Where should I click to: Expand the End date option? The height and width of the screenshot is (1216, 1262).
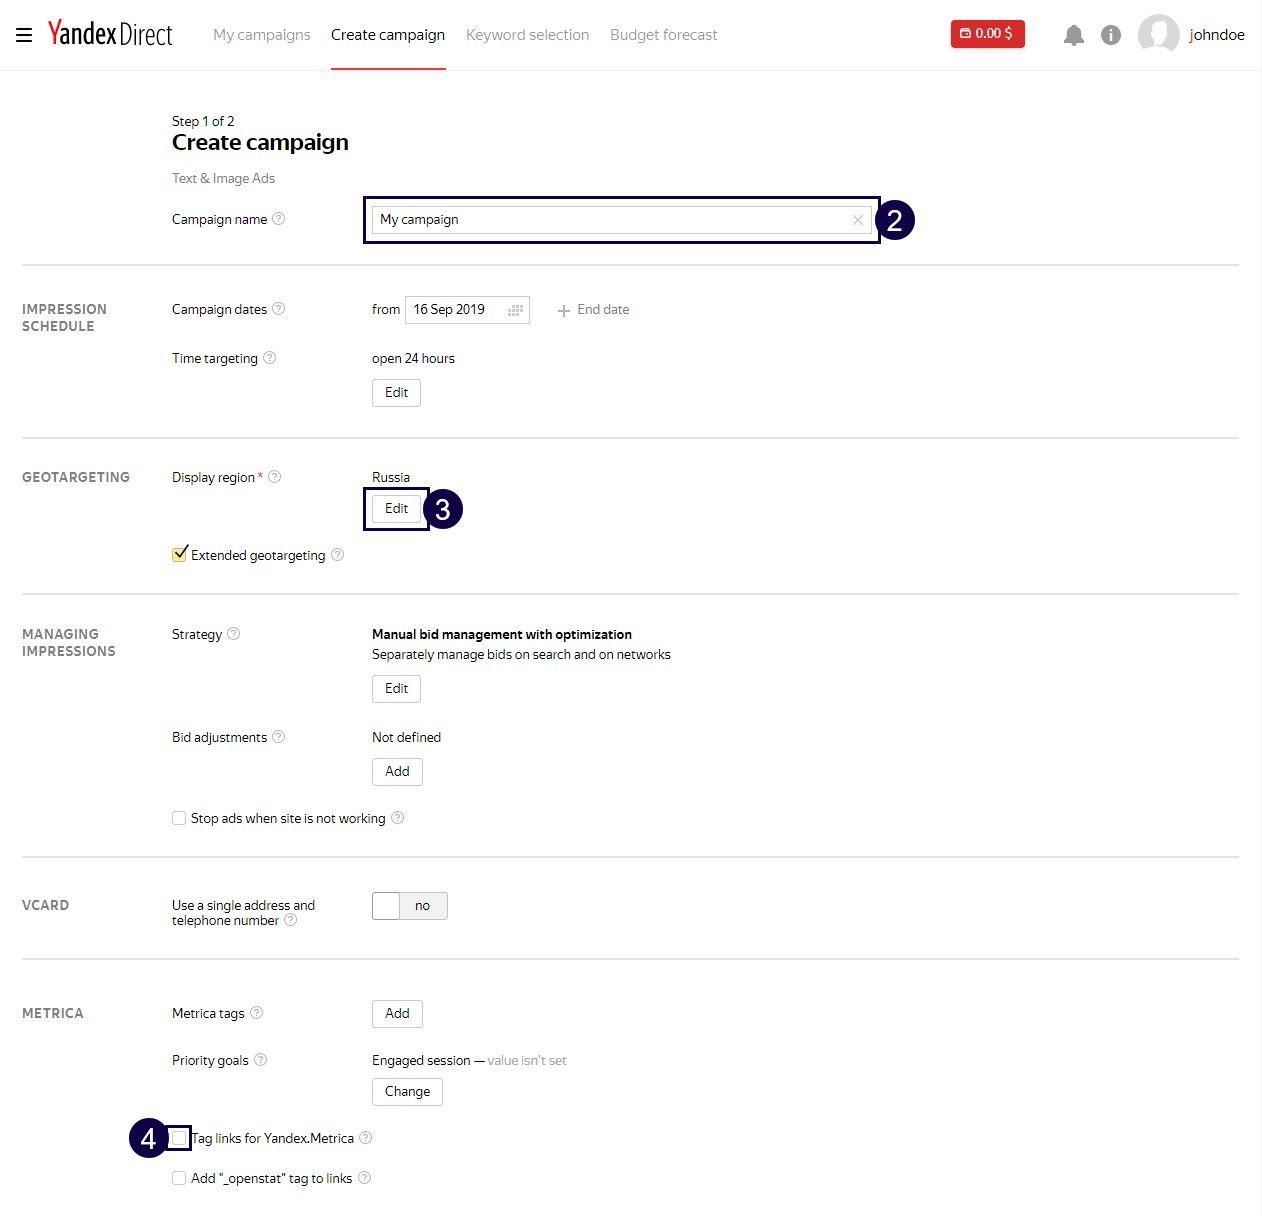593,309
